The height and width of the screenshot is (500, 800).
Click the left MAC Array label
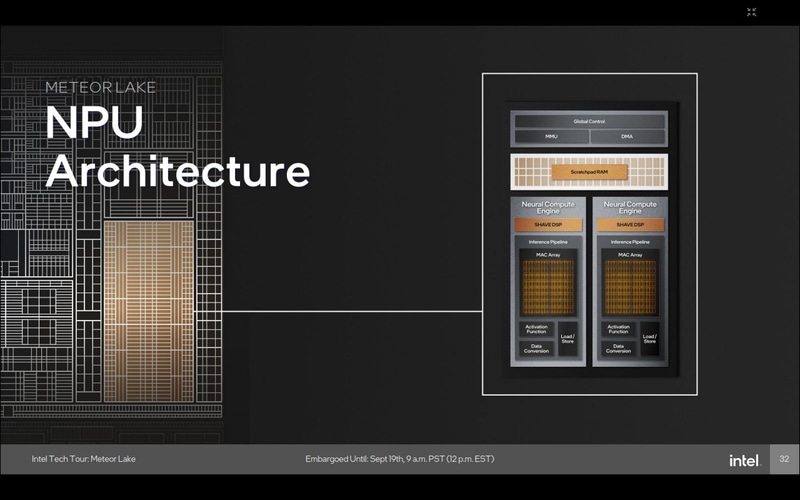(548, 255)
